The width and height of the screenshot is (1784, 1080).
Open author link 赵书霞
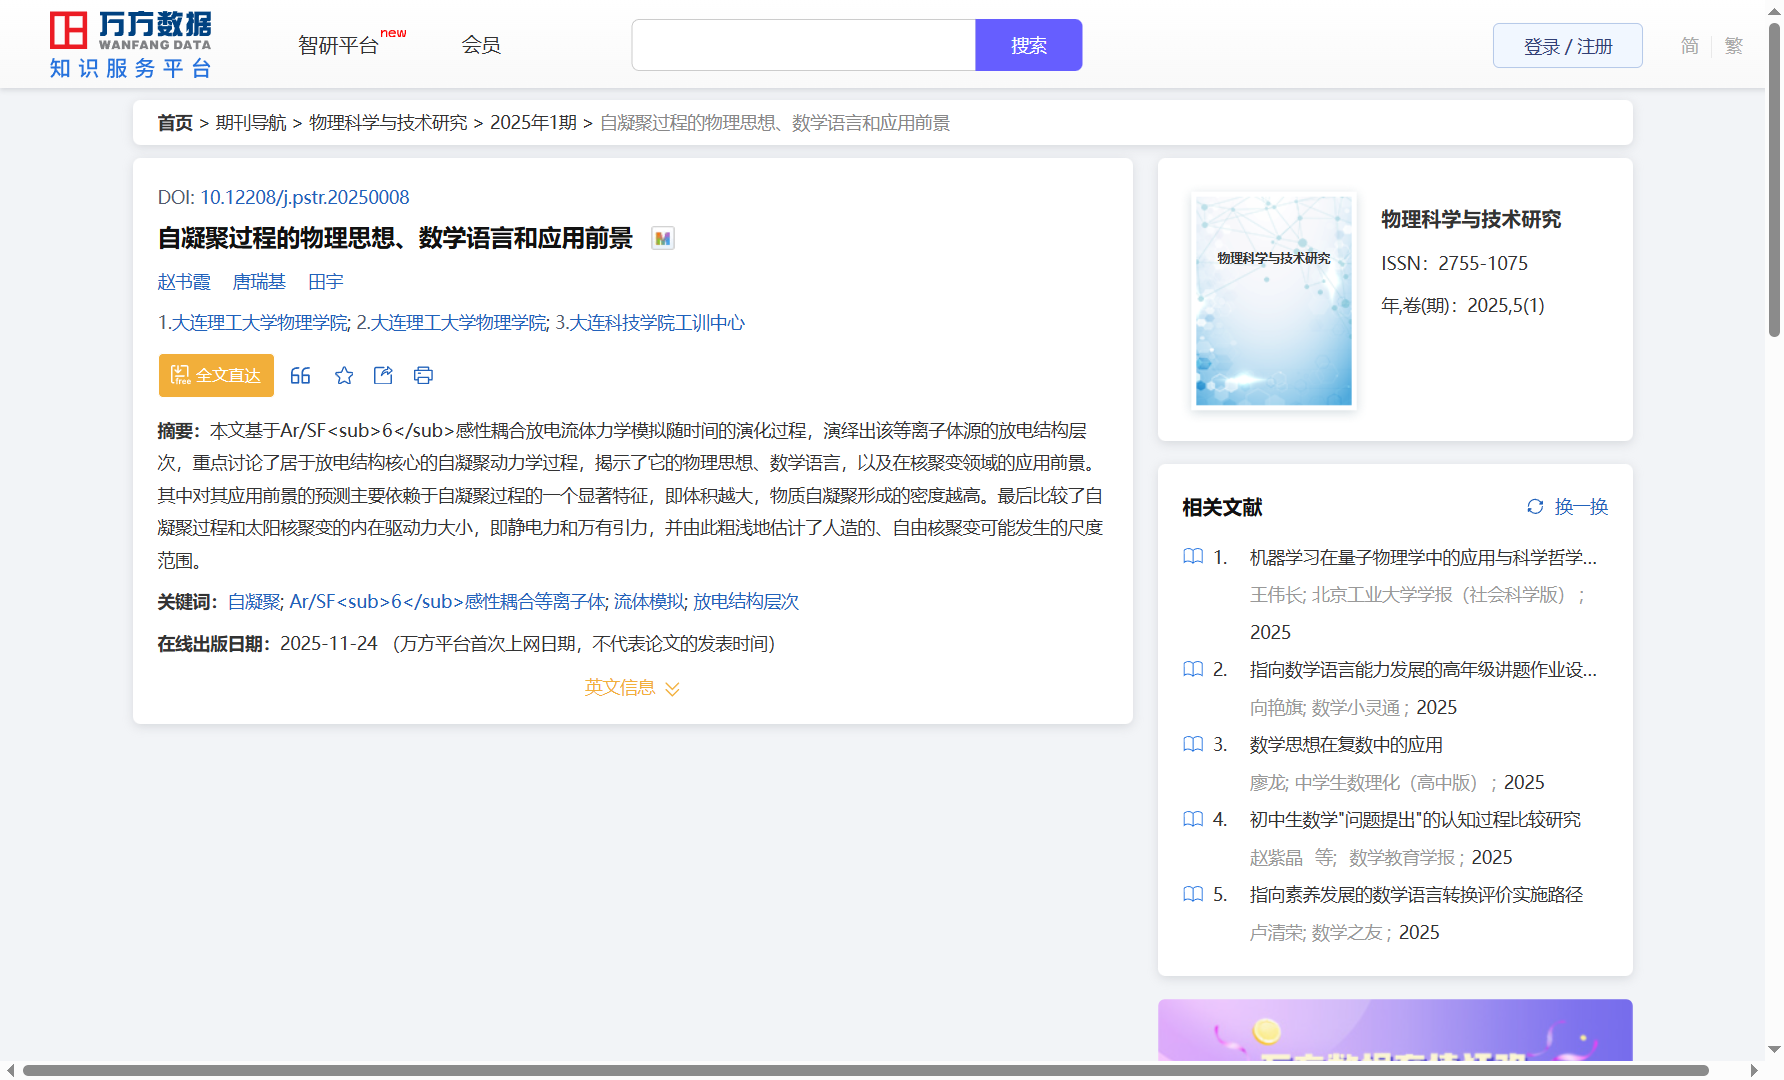tap(184, 282)
